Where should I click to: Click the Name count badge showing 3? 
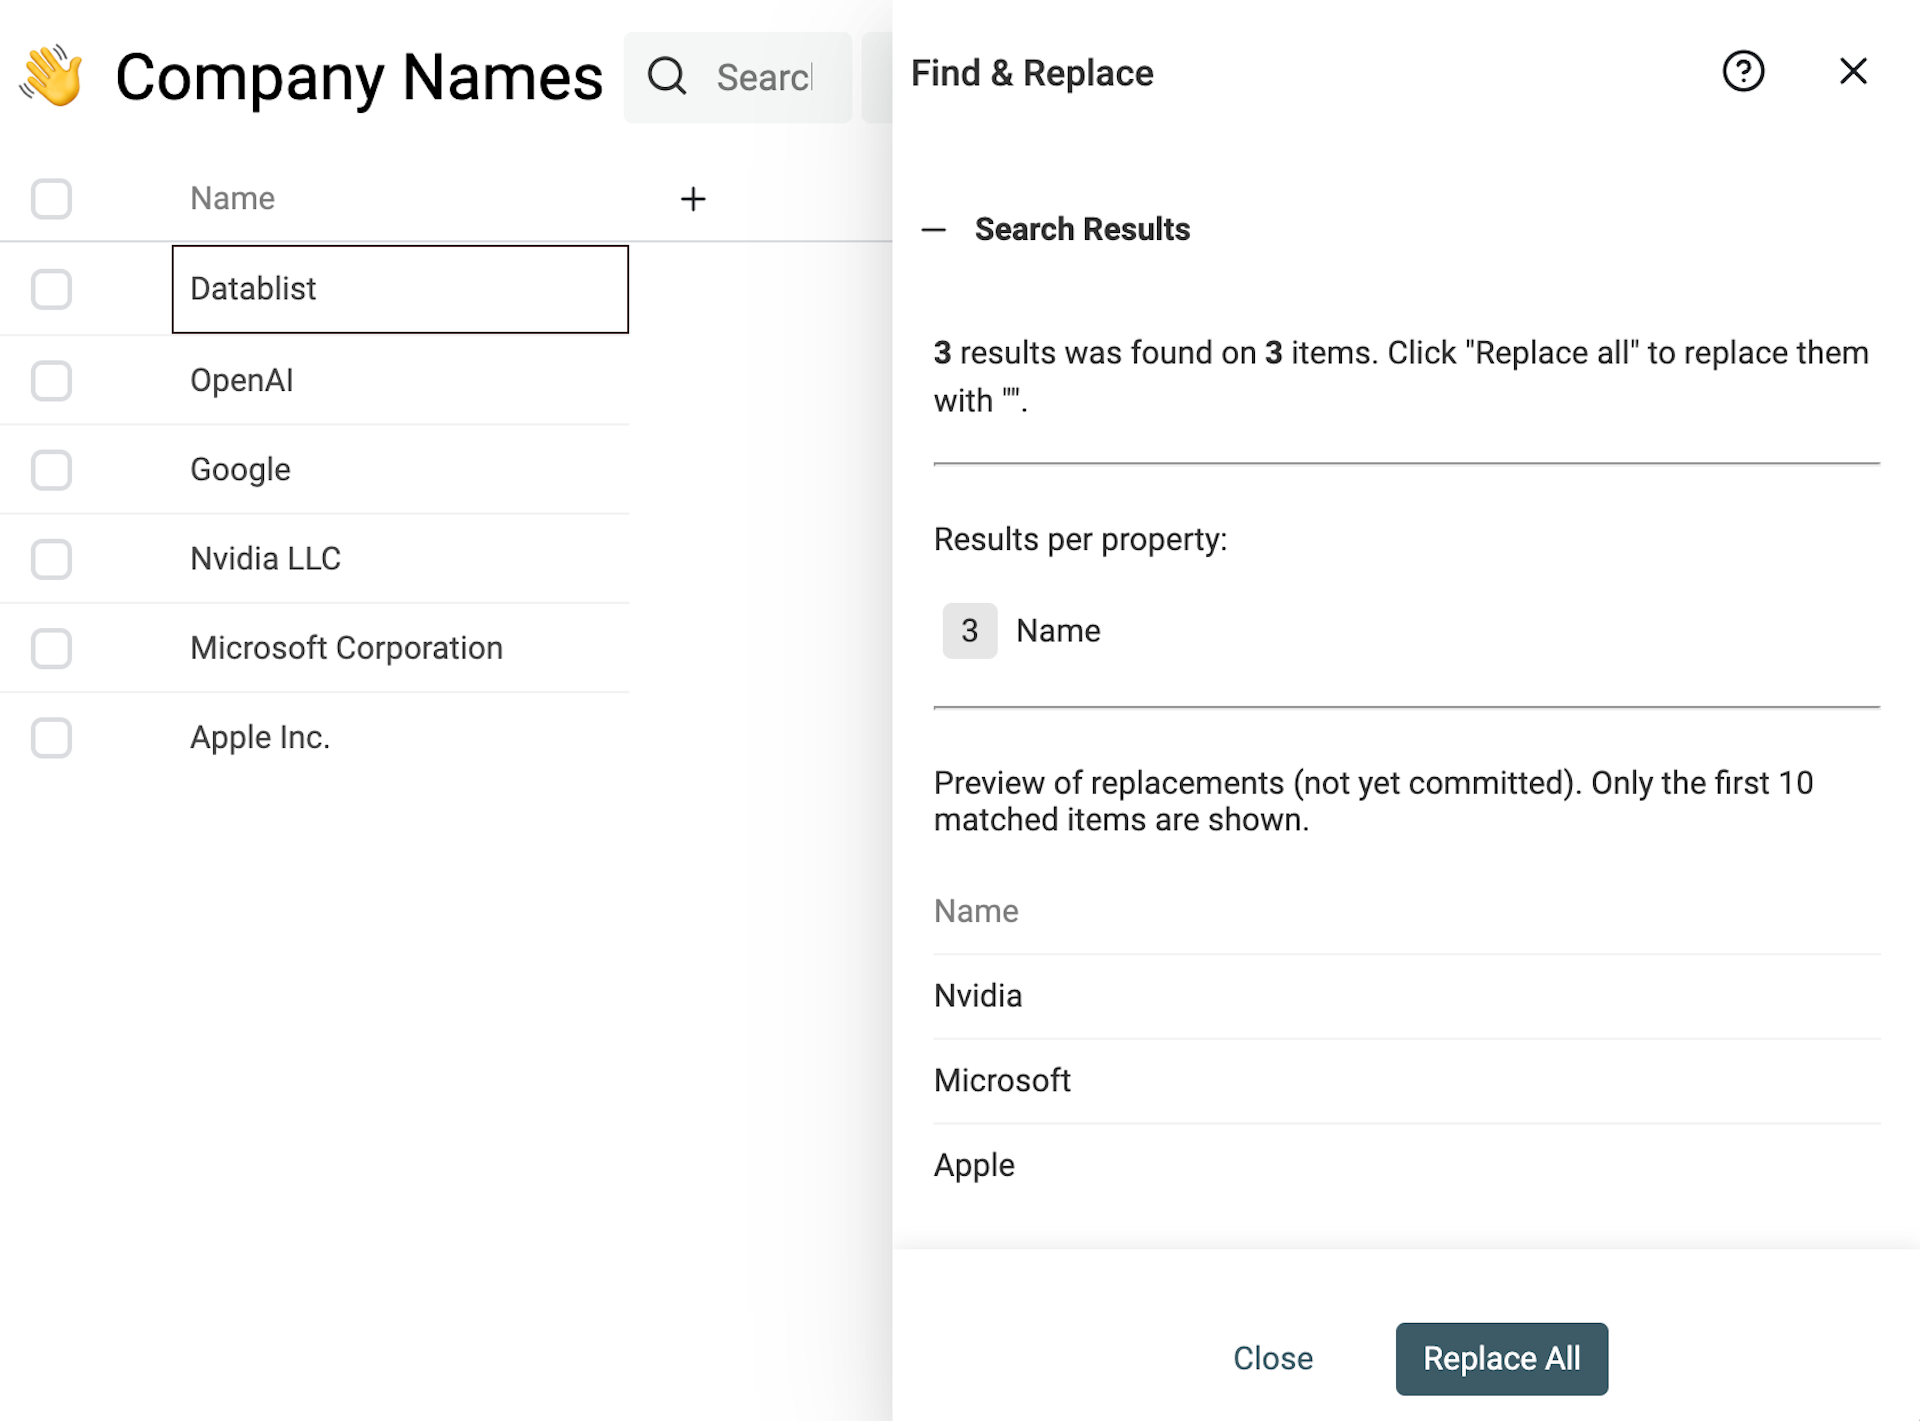[968, 630]
